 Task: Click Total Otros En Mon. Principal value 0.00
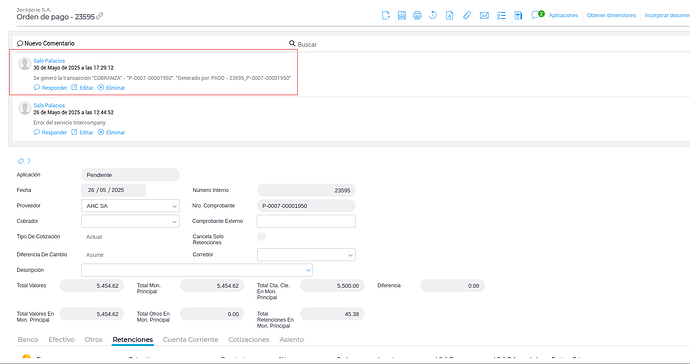(212, 314)
